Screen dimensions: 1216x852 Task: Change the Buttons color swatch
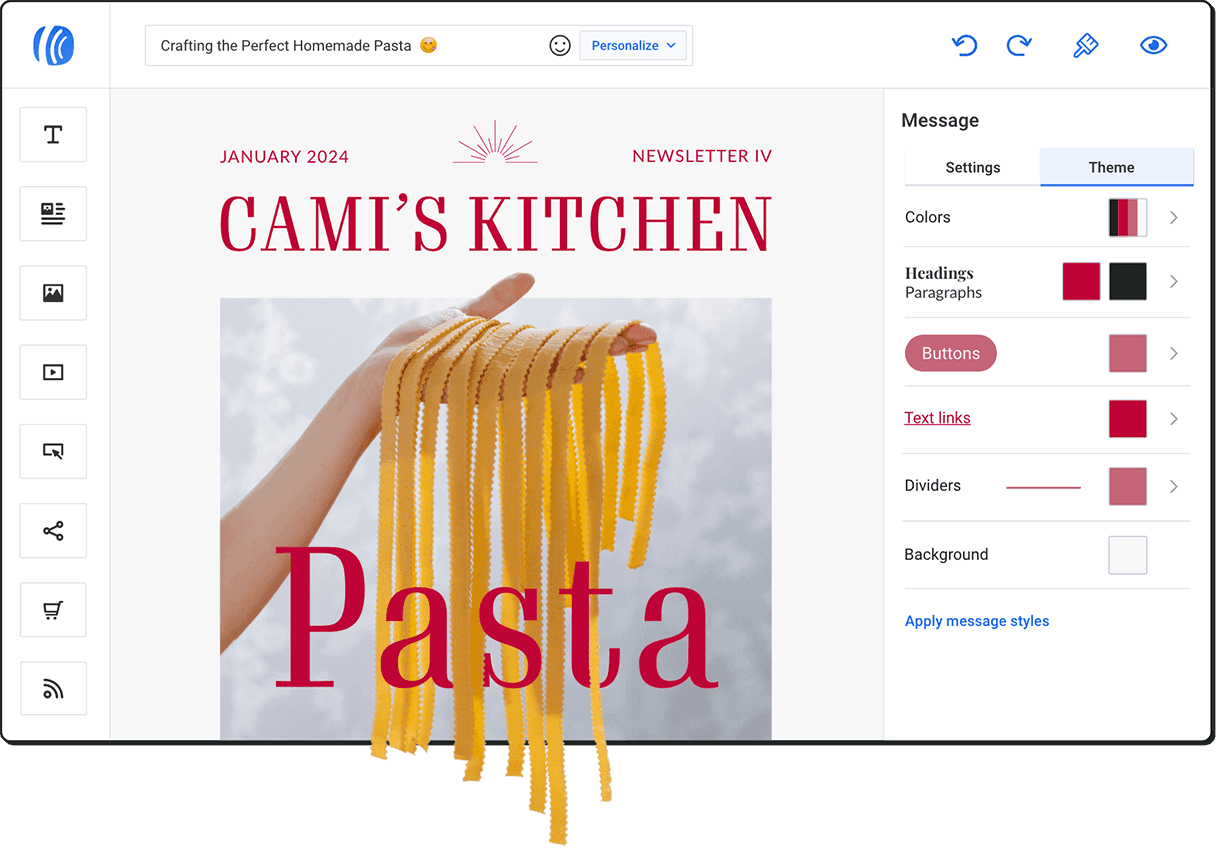pos(1128,353)
